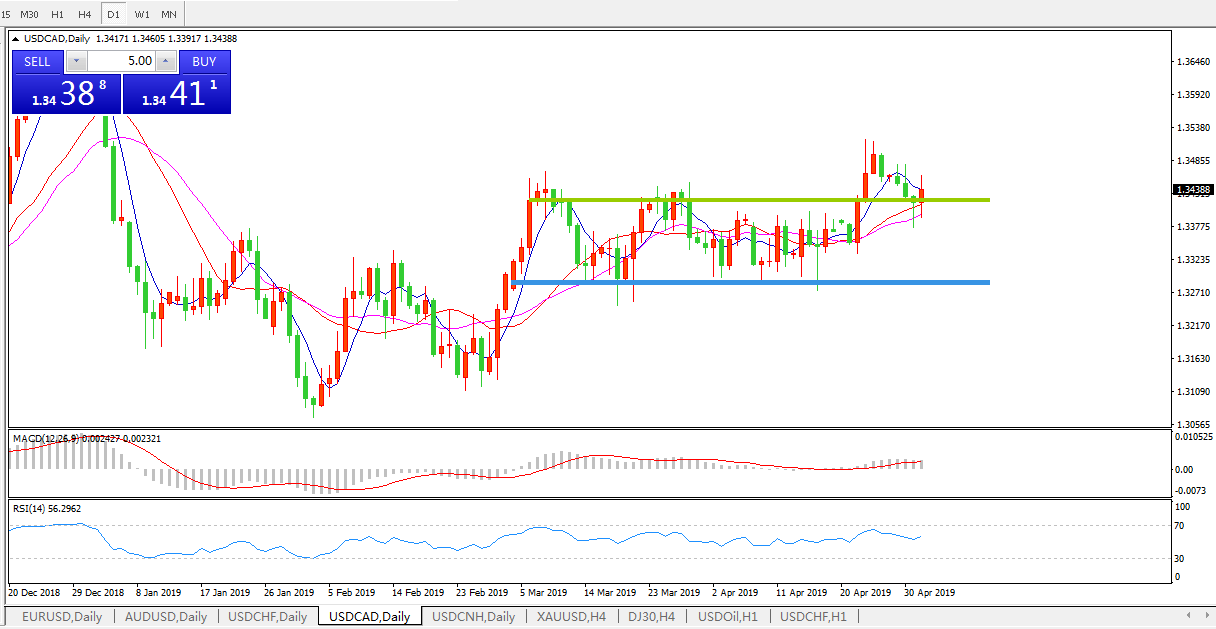
Task: Choose the H4 timeframe
Action: 85,14
